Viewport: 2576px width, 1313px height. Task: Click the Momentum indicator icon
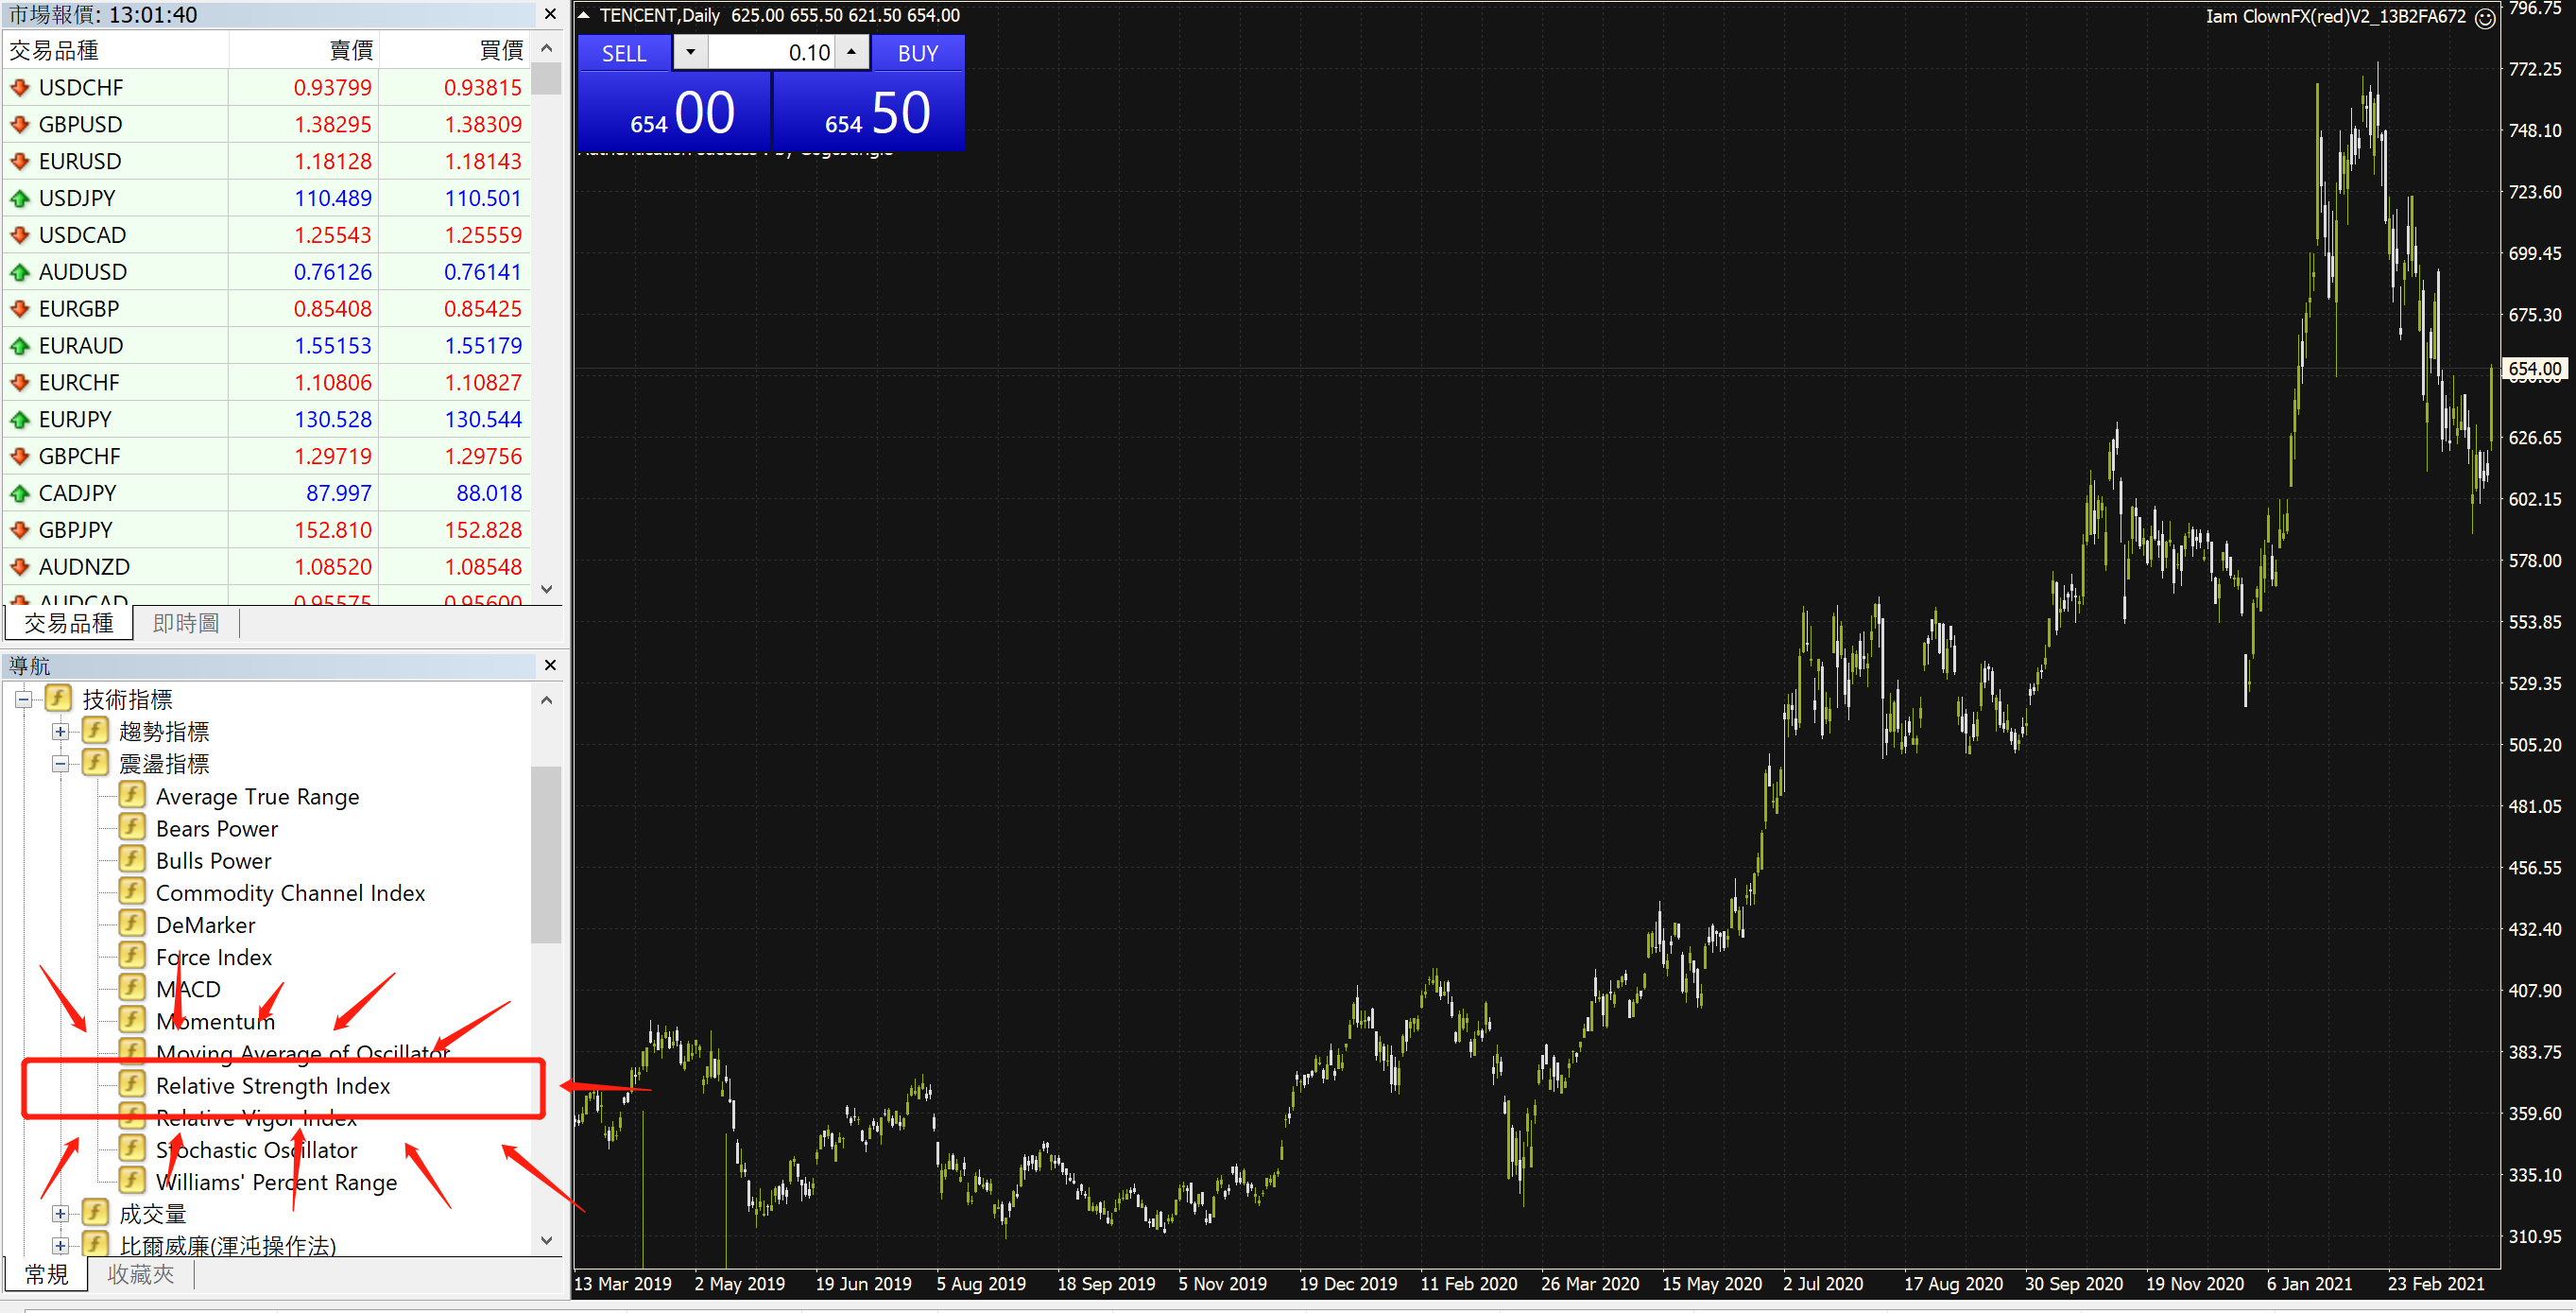click(x=132, y=1019)
